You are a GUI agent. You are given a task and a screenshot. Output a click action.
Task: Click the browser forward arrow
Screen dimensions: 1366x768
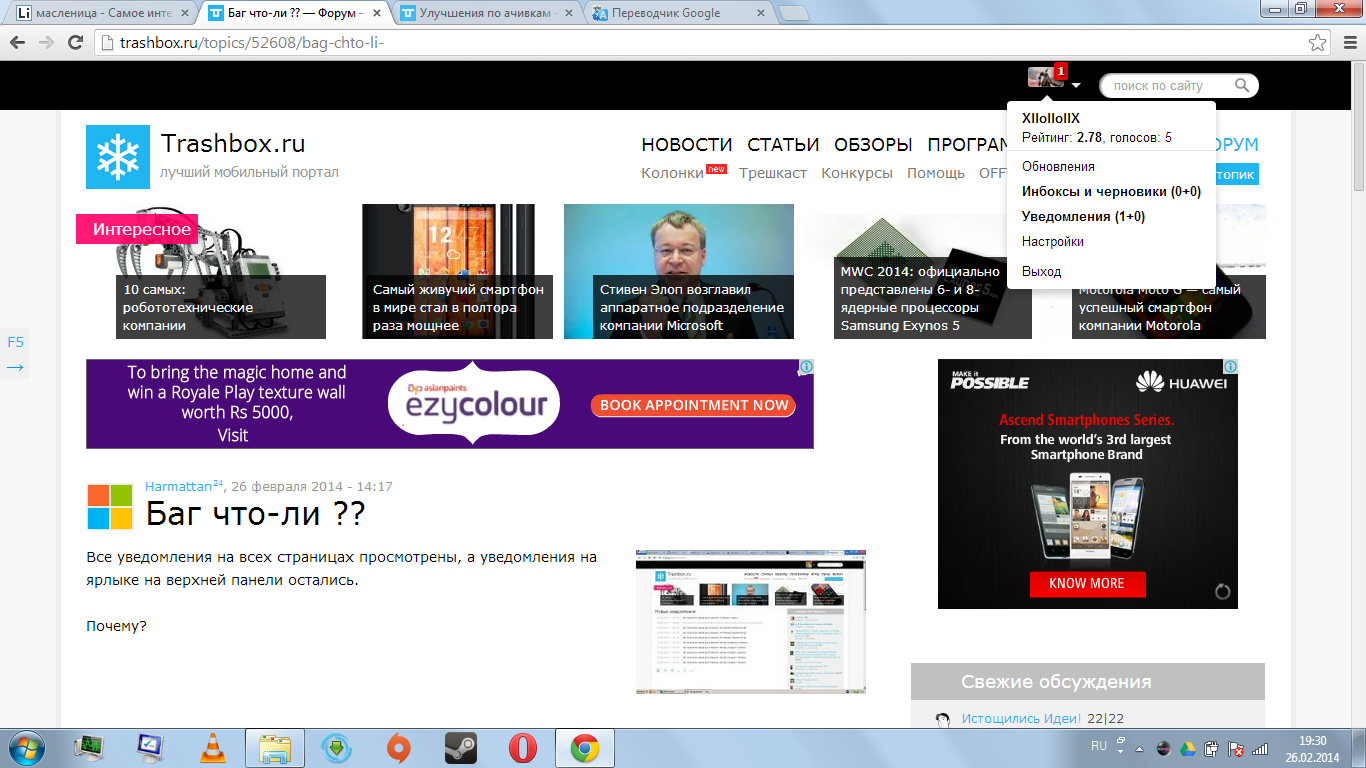46,43
